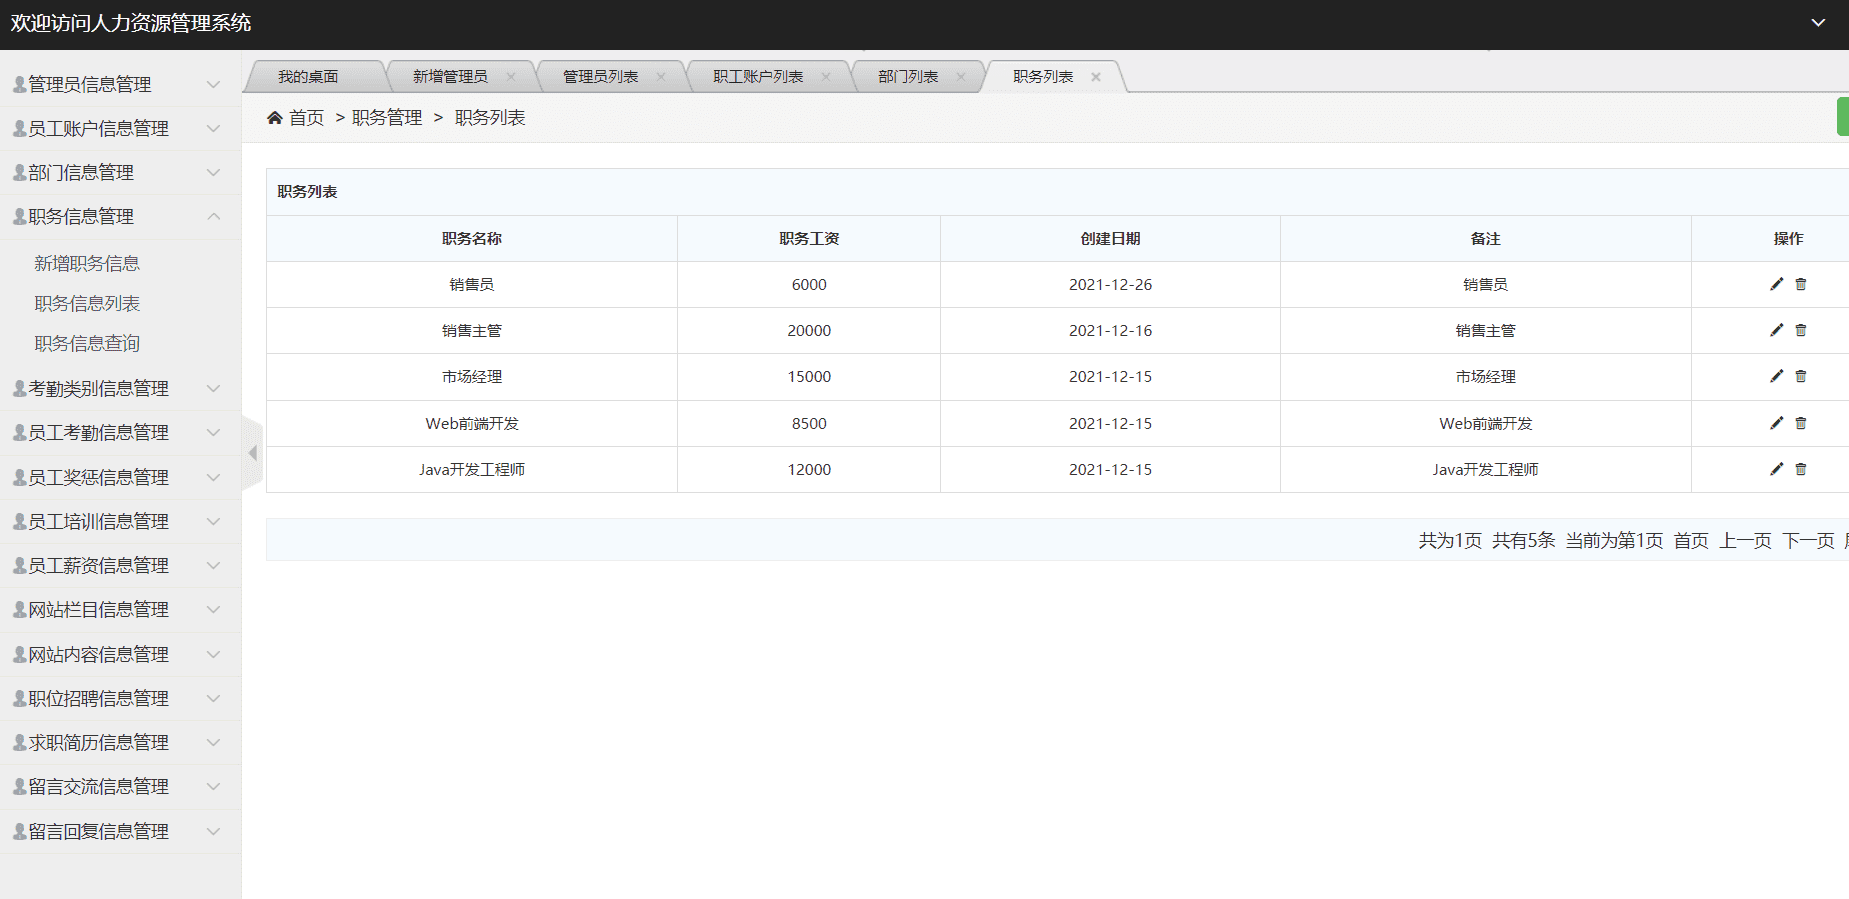Open the top-right header dropdown arrow
The height and width of the screenshot is (899, 1849).
tap(1818, 23)
